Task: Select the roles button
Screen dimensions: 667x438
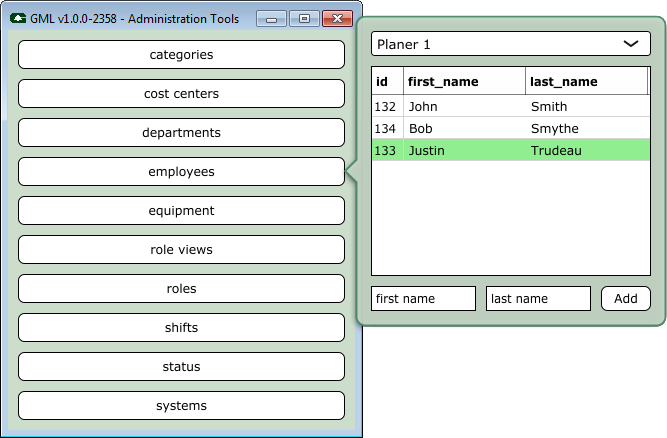Action: 181,289
